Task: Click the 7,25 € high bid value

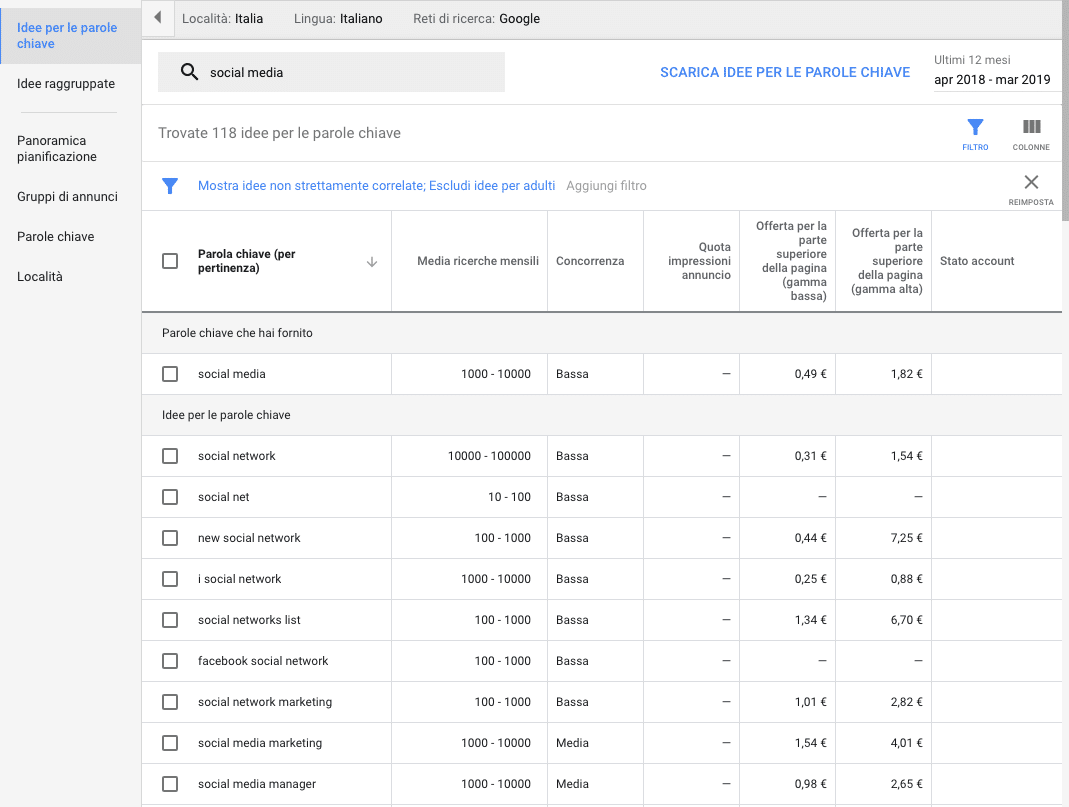Action: [906, 538]
